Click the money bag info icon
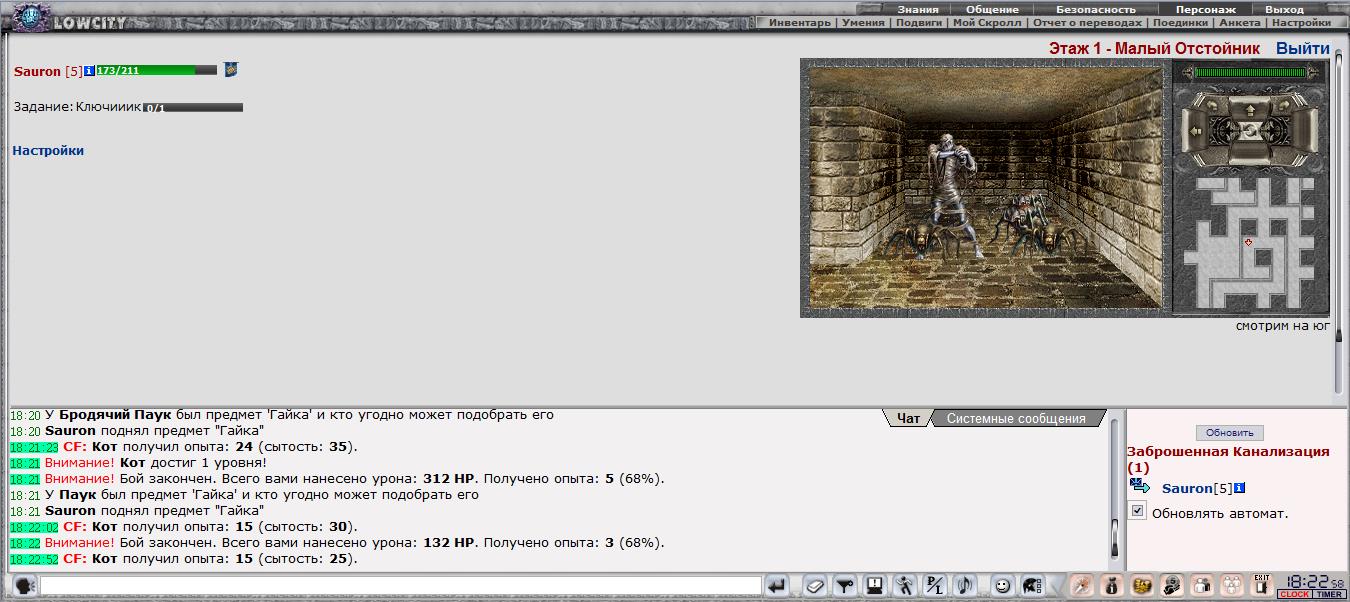Screen dimensions: 1350x602 pyautogui.click(x=1113, y=586)
